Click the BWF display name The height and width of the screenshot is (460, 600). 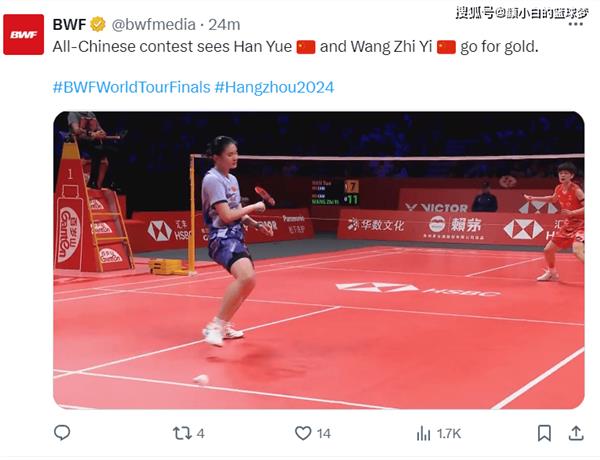[x=69, y=24]
